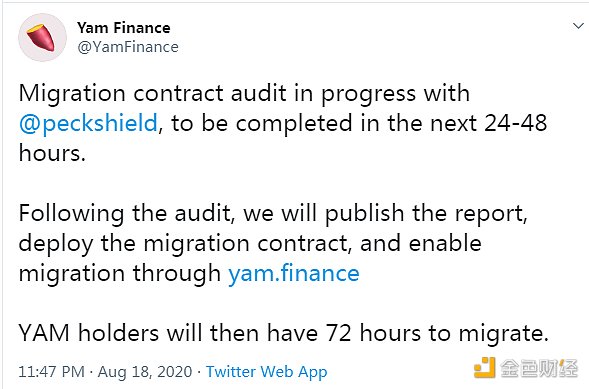
Task: Open the Yam Finance display name profile
Action: pyautogui.click(x=124, y=28)
